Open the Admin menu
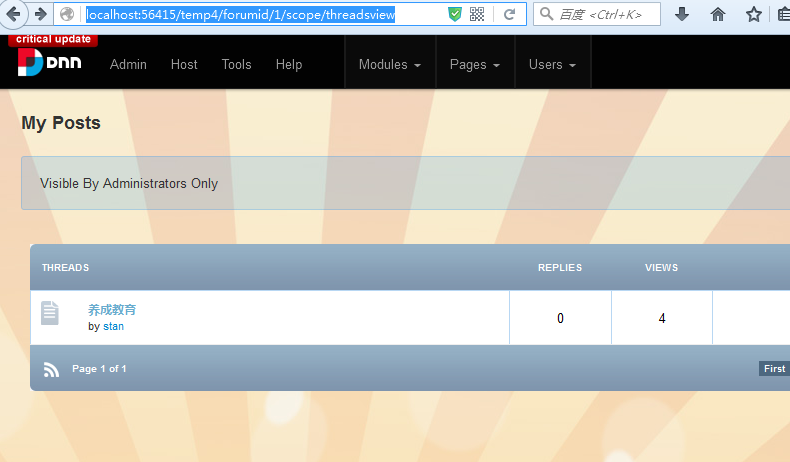The height and width of the screenshot is (462, 790). tap(128, 64)
